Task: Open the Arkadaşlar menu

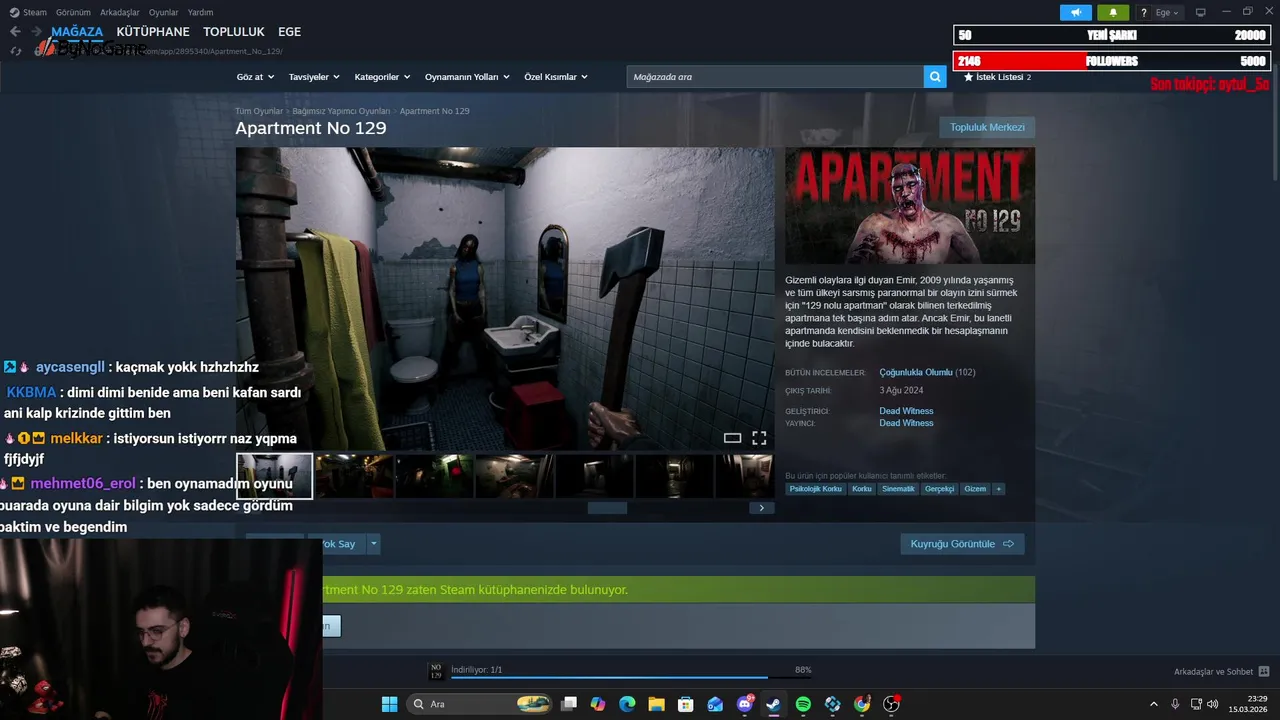Action: (x=120, y=12)
